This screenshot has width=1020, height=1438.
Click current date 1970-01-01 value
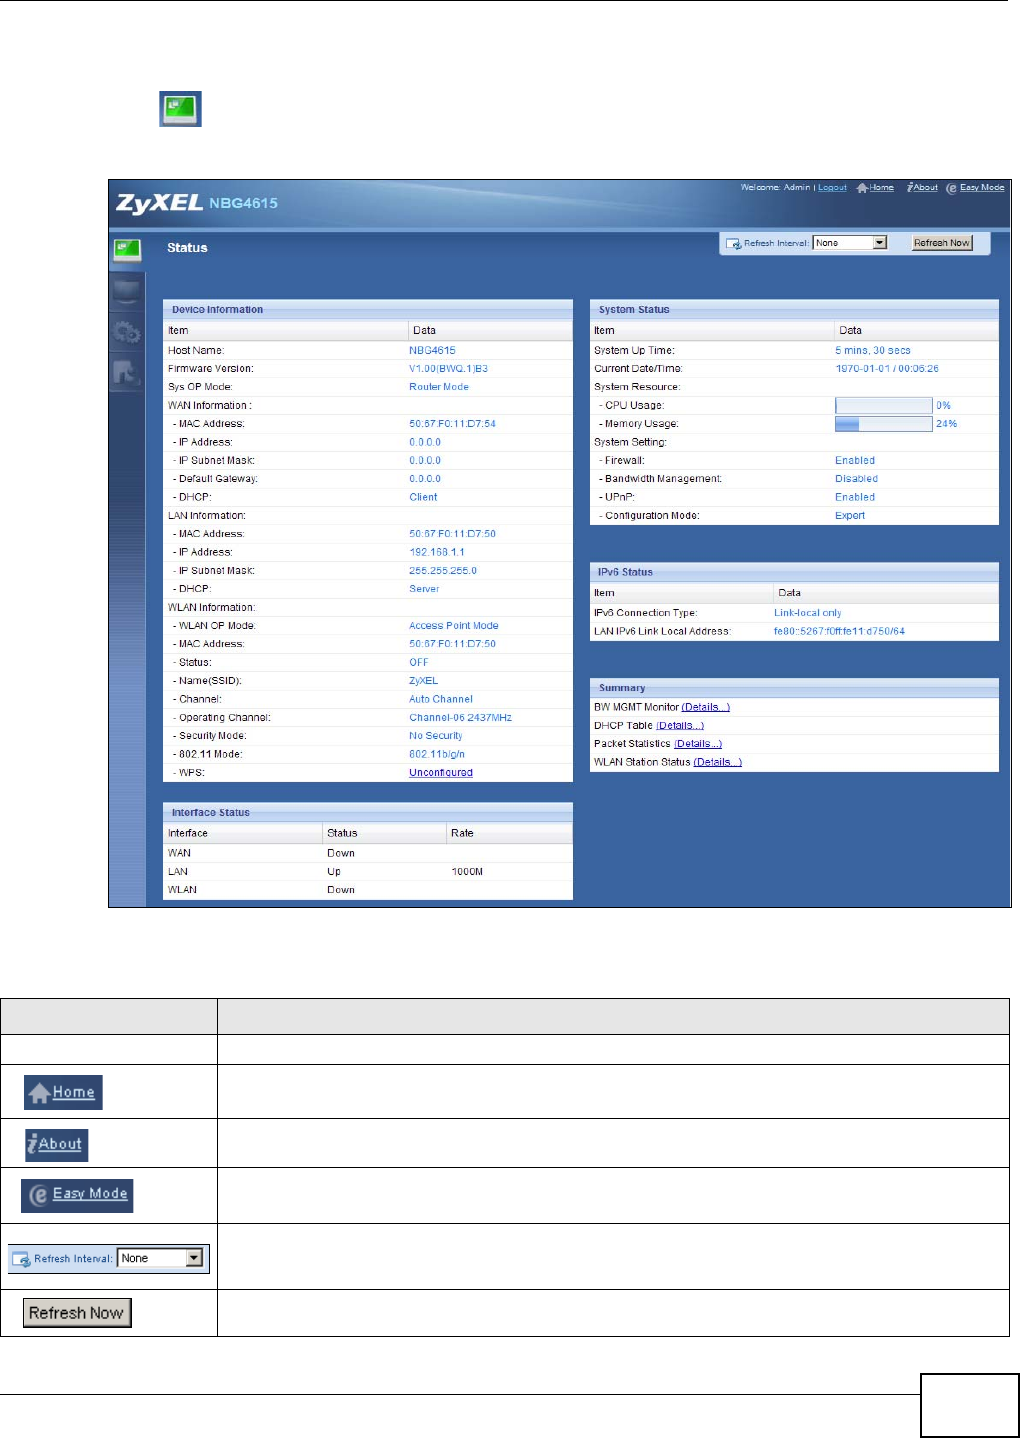pos(887,369)
